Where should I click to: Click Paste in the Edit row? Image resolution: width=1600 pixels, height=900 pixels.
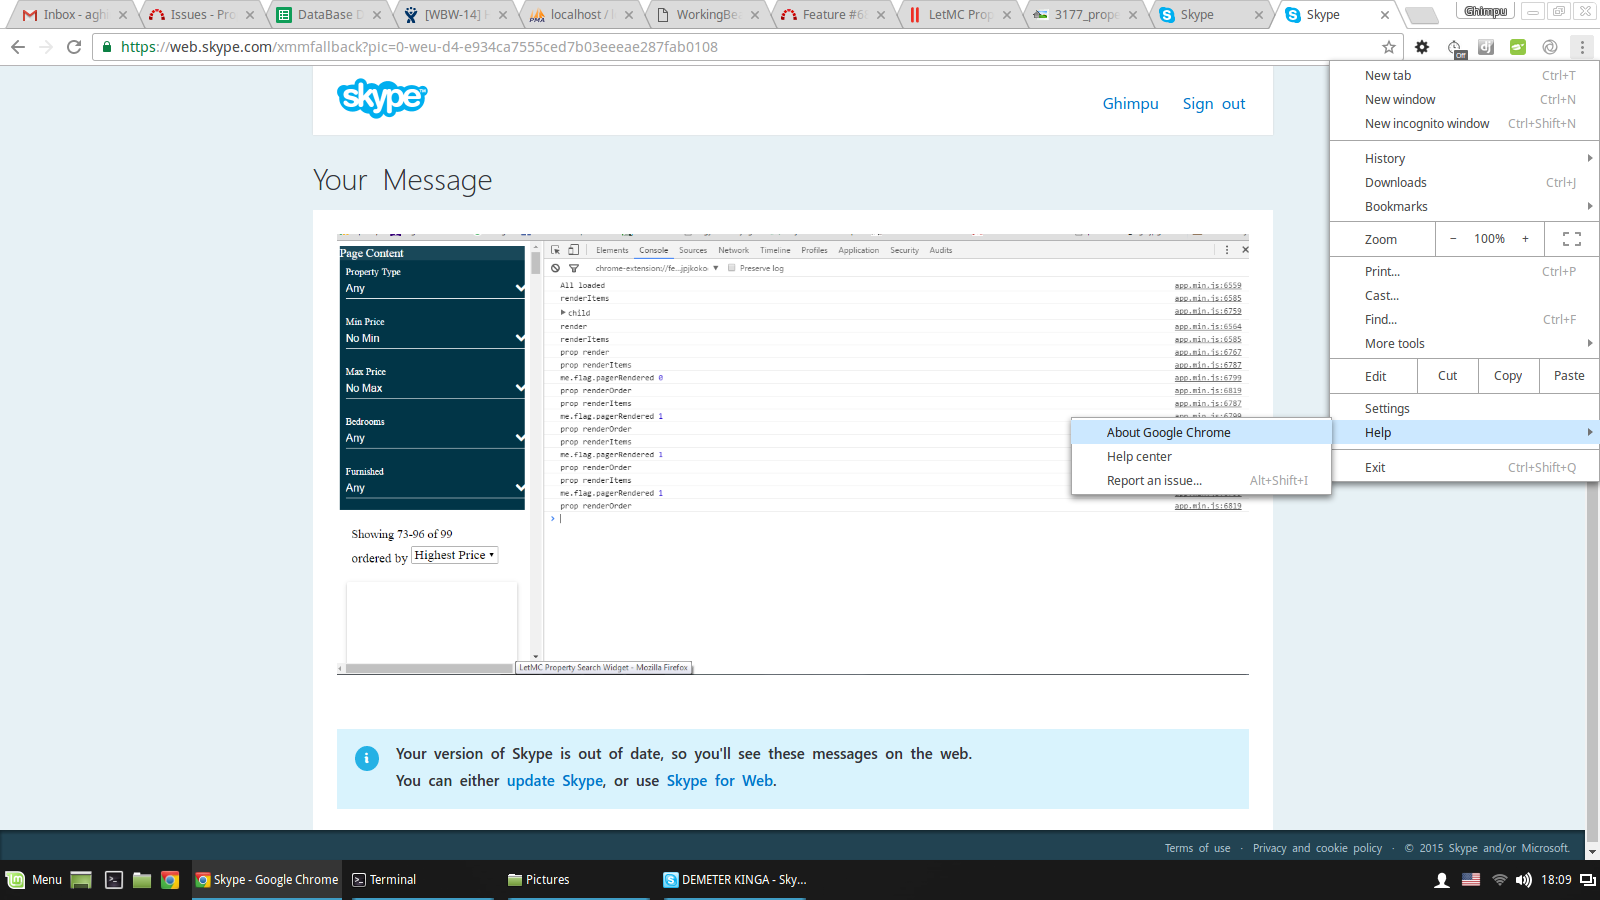click(1569, 376)
